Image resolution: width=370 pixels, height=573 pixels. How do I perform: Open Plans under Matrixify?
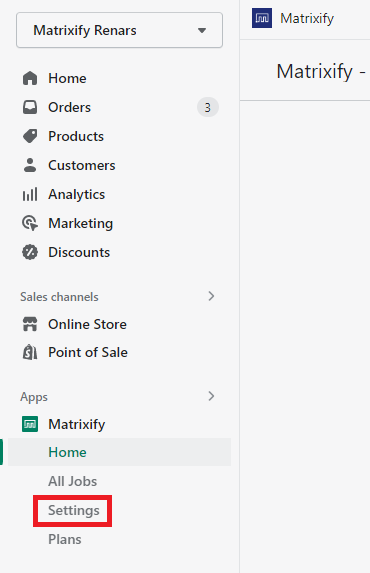65,539
